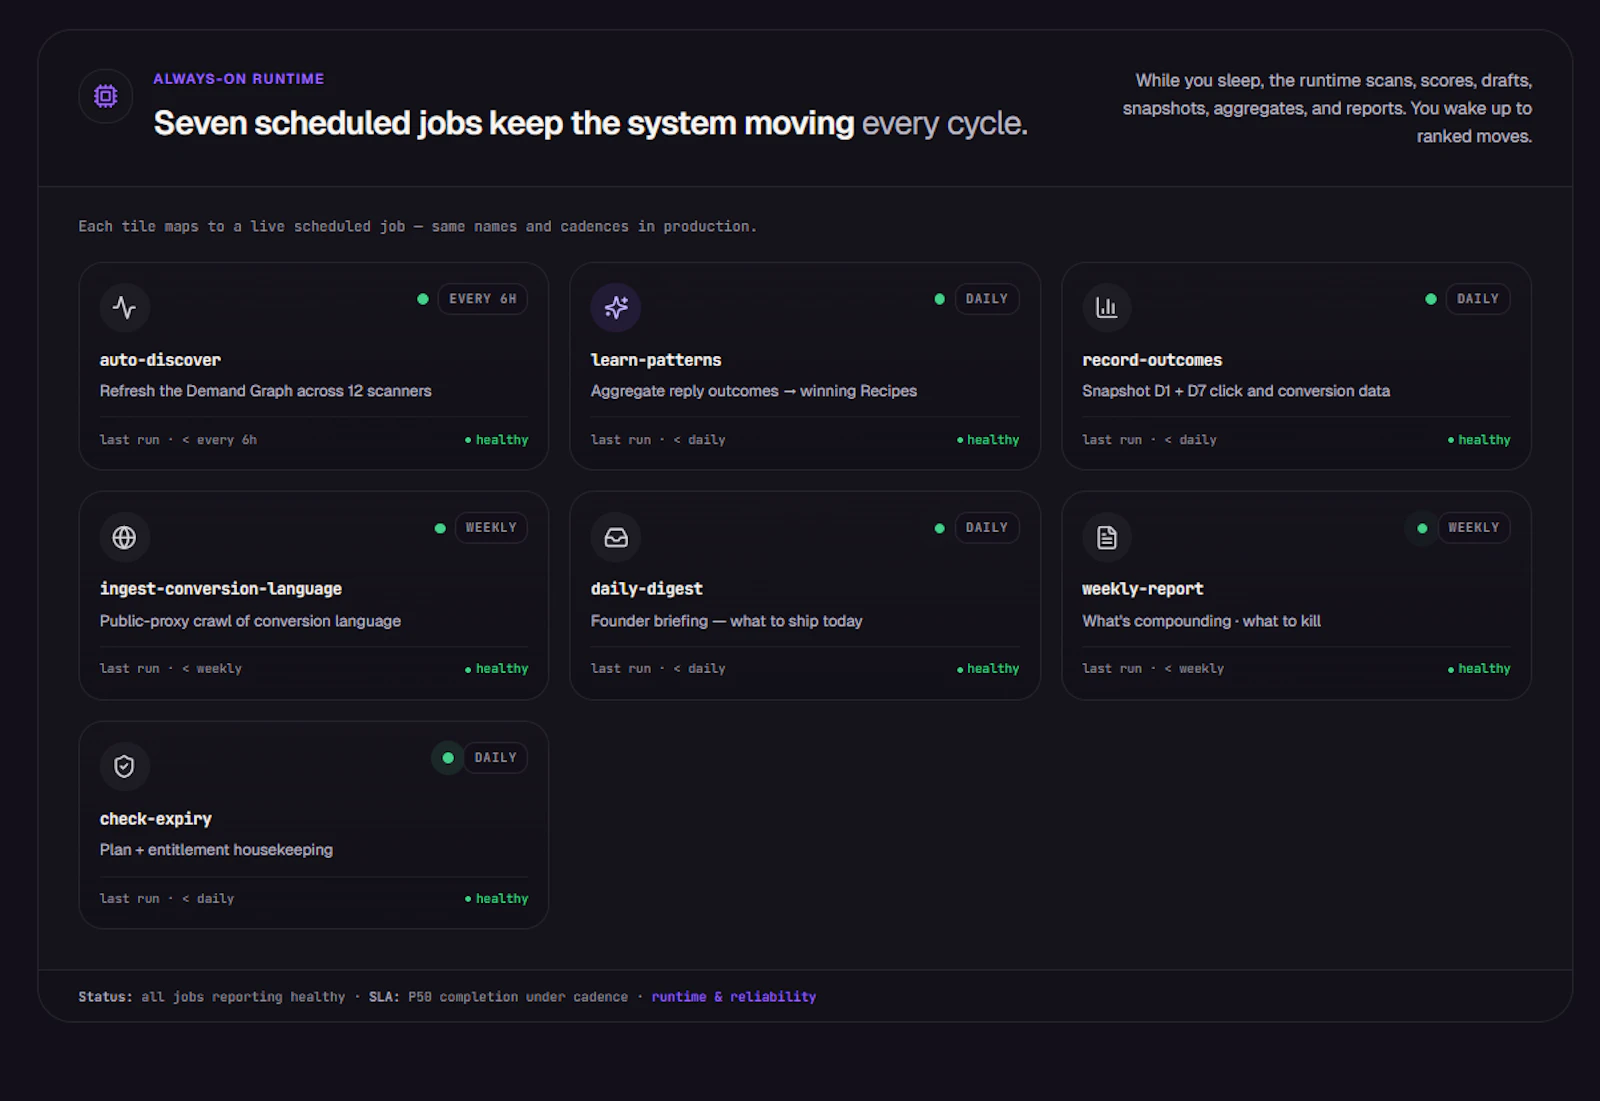The image size is (1600, 1101).
Task: Open the runtime & reliability link
Action: point(734,997)
